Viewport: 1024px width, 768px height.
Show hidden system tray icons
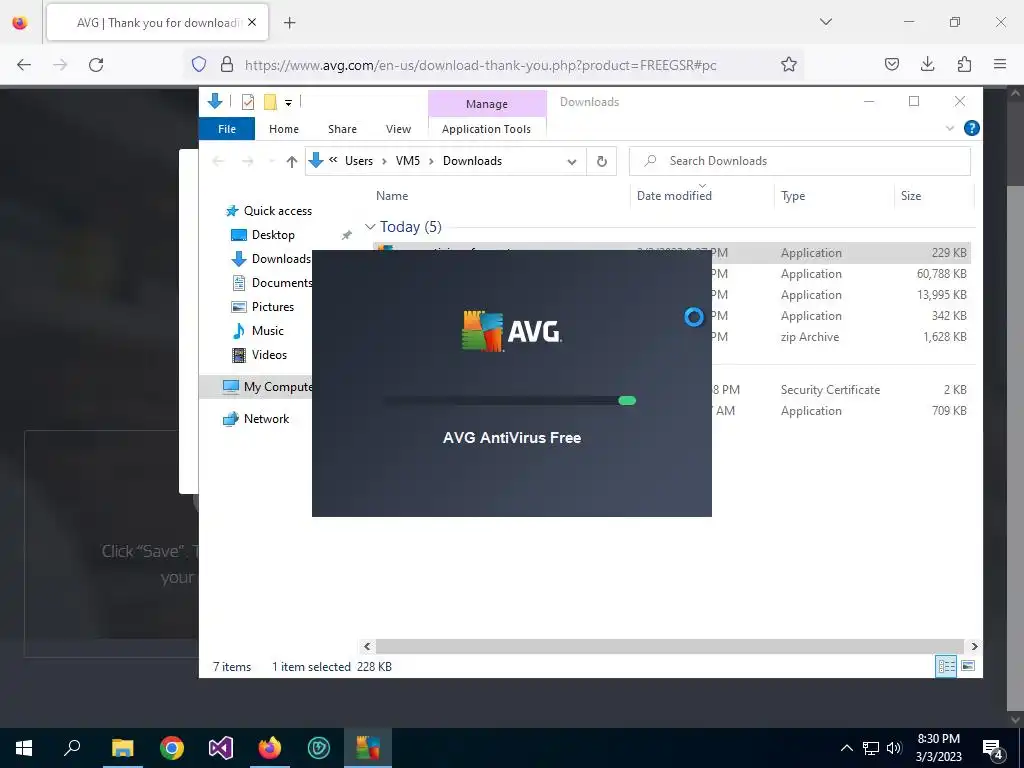pyautogui.click(x=846, y=748)
